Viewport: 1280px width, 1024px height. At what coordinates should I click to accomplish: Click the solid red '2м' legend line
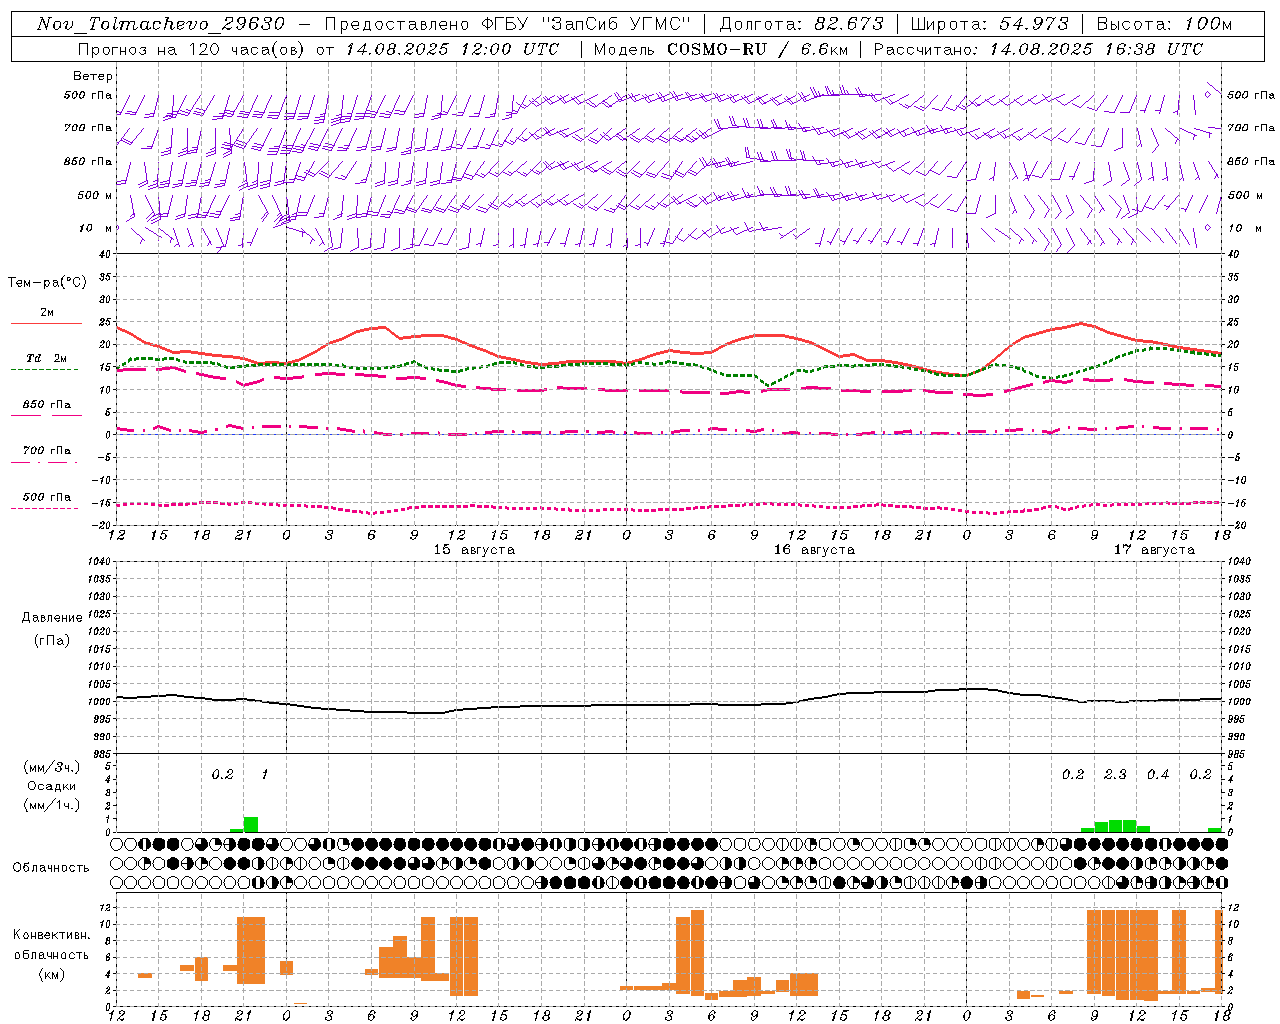click(46, 323)
